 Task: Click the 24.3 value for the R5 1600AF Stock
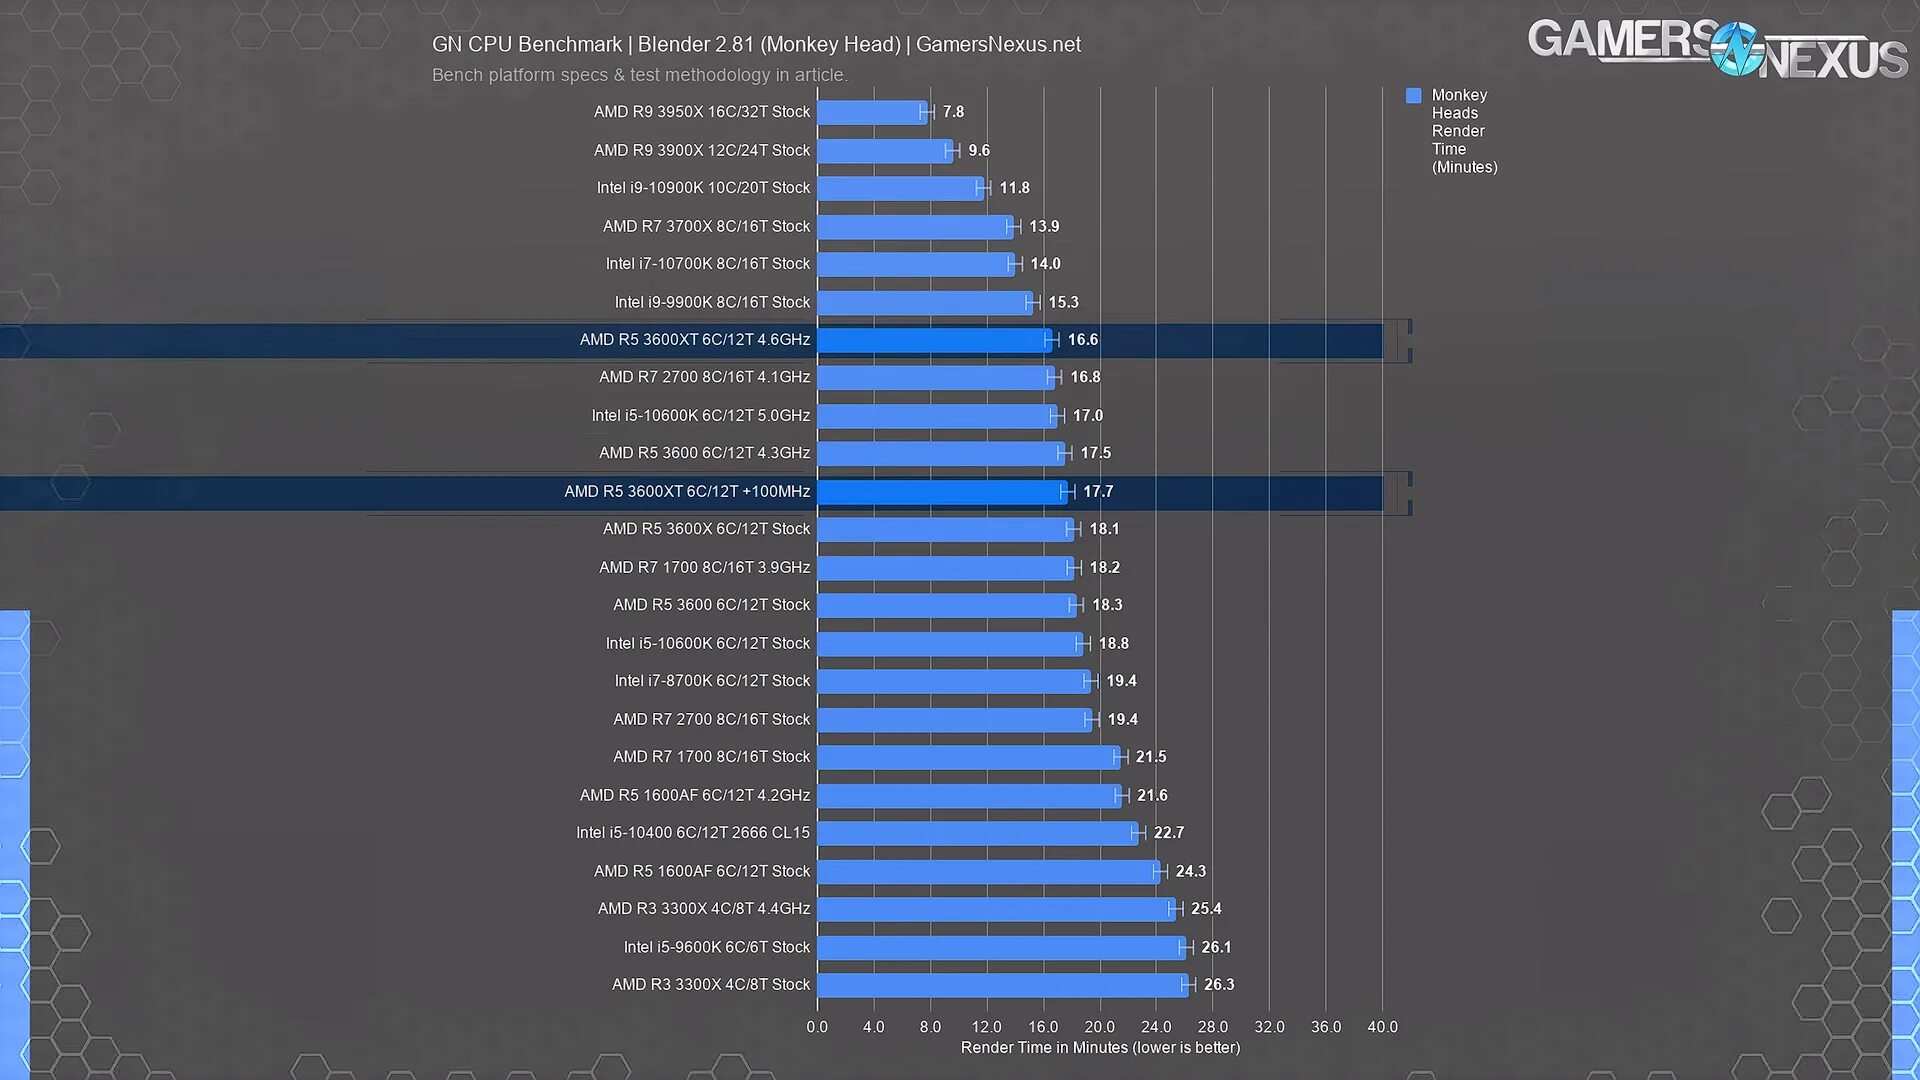(1191, 871)
